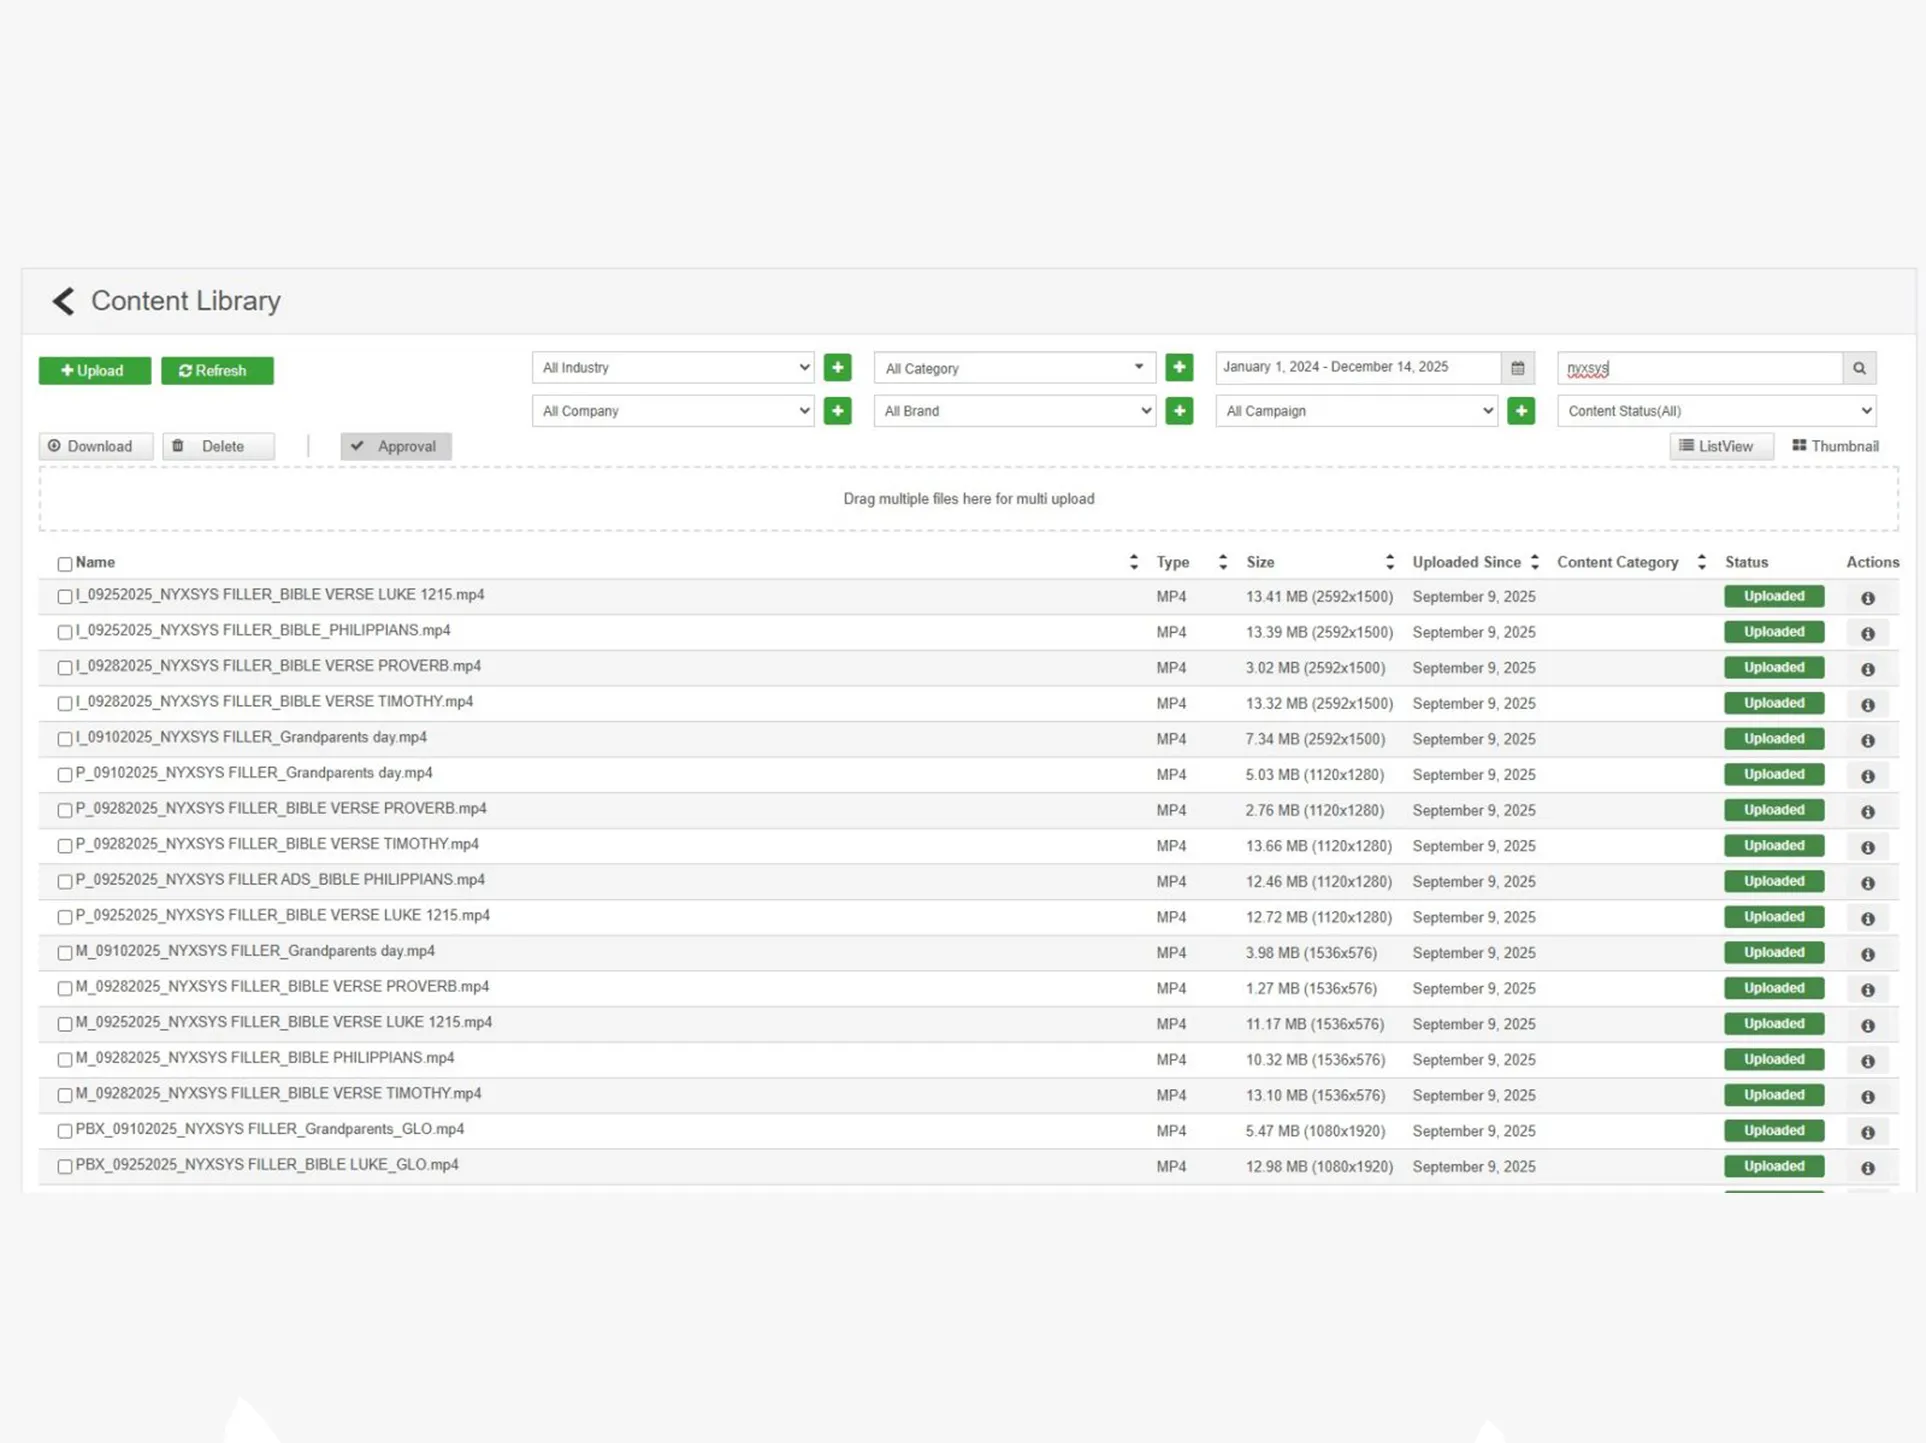Open the Content Status(All) dropdown
This screenshot has height=1443, width=1926.
pos(1715,410)
